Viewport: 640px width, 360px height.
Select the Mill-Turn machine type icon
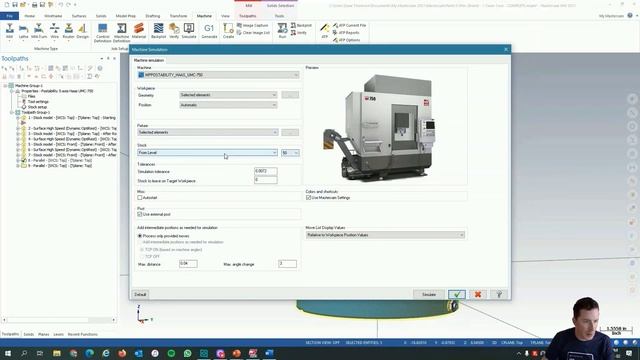tap(39, 31)
